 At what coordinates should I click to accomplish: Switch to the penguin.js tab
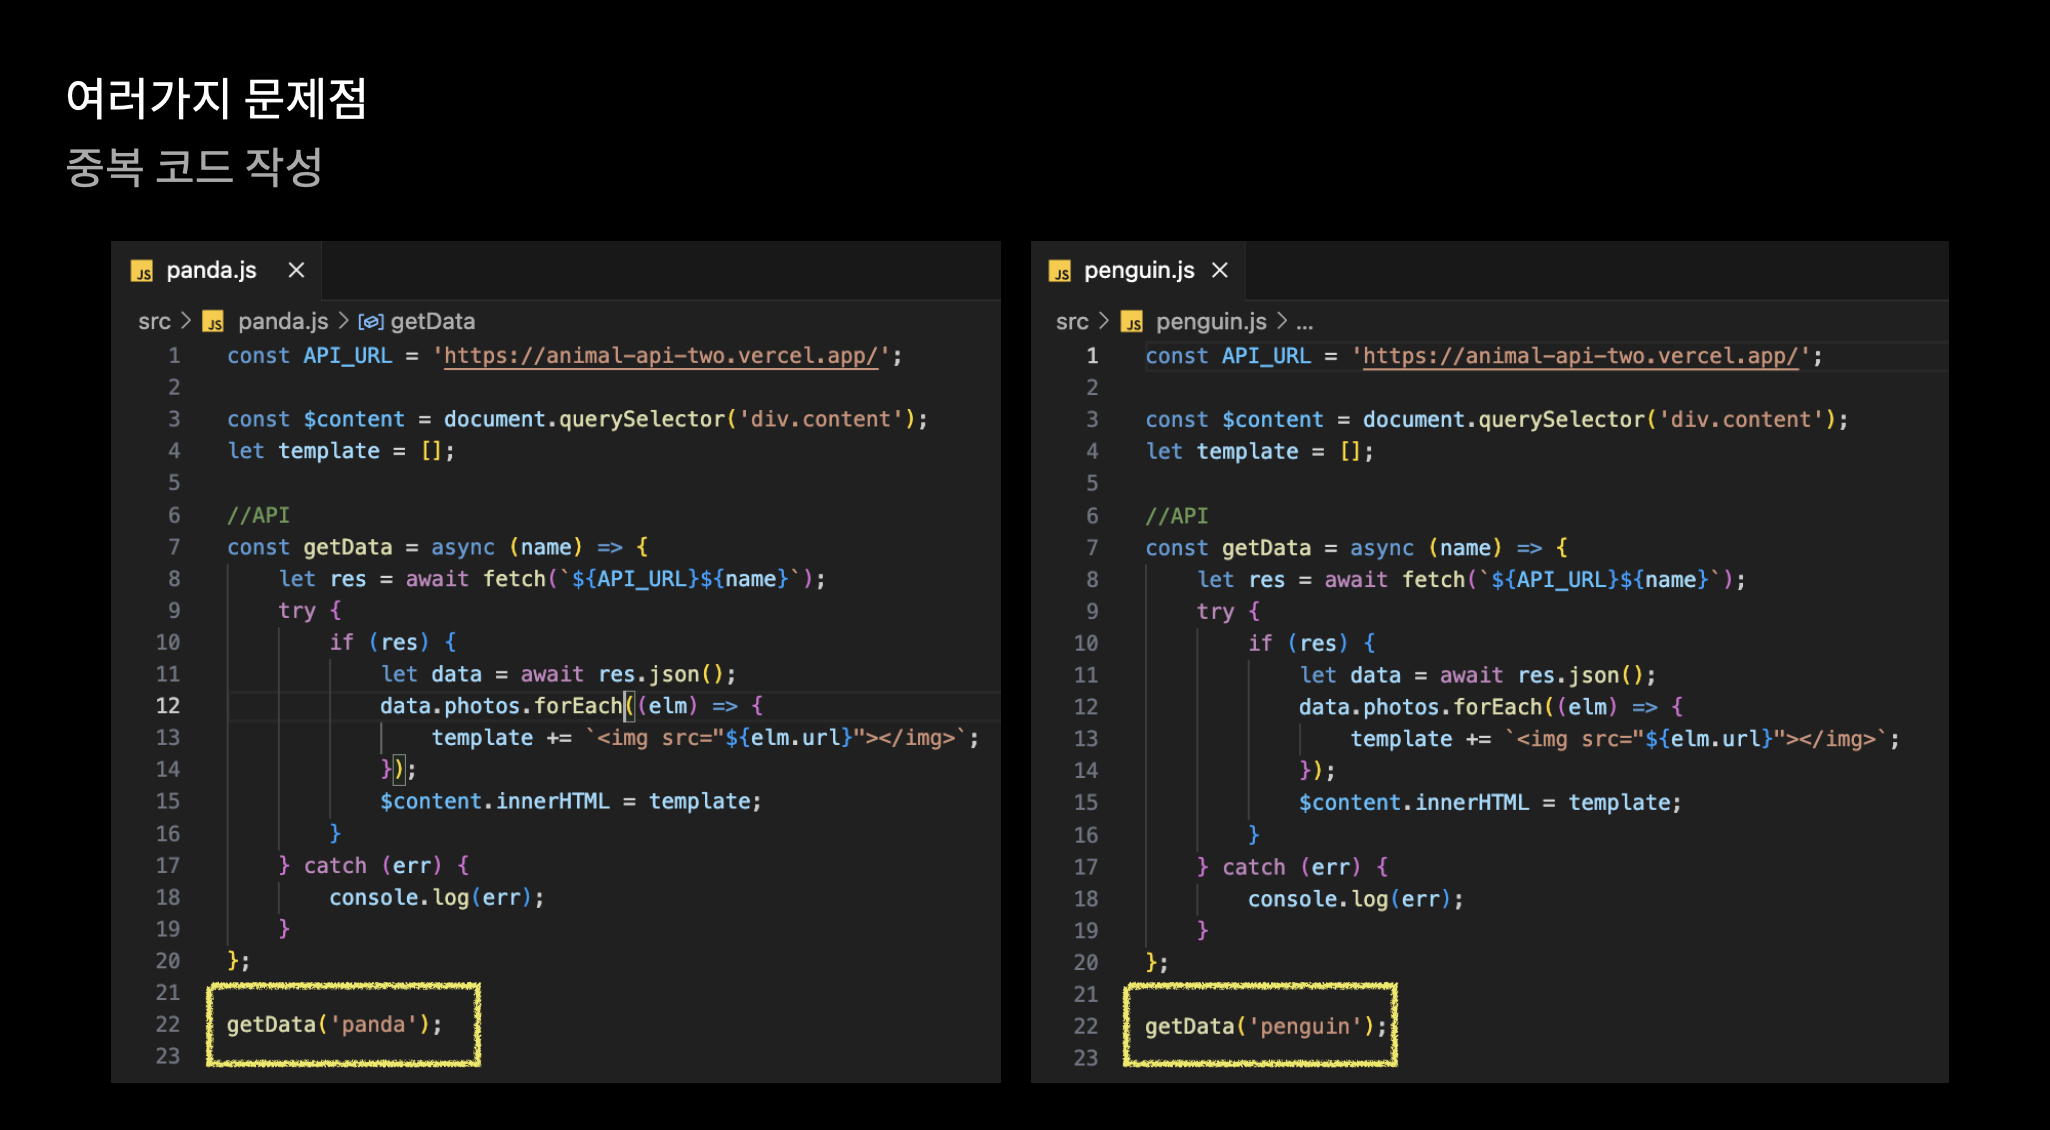(x=1138, y=270)
